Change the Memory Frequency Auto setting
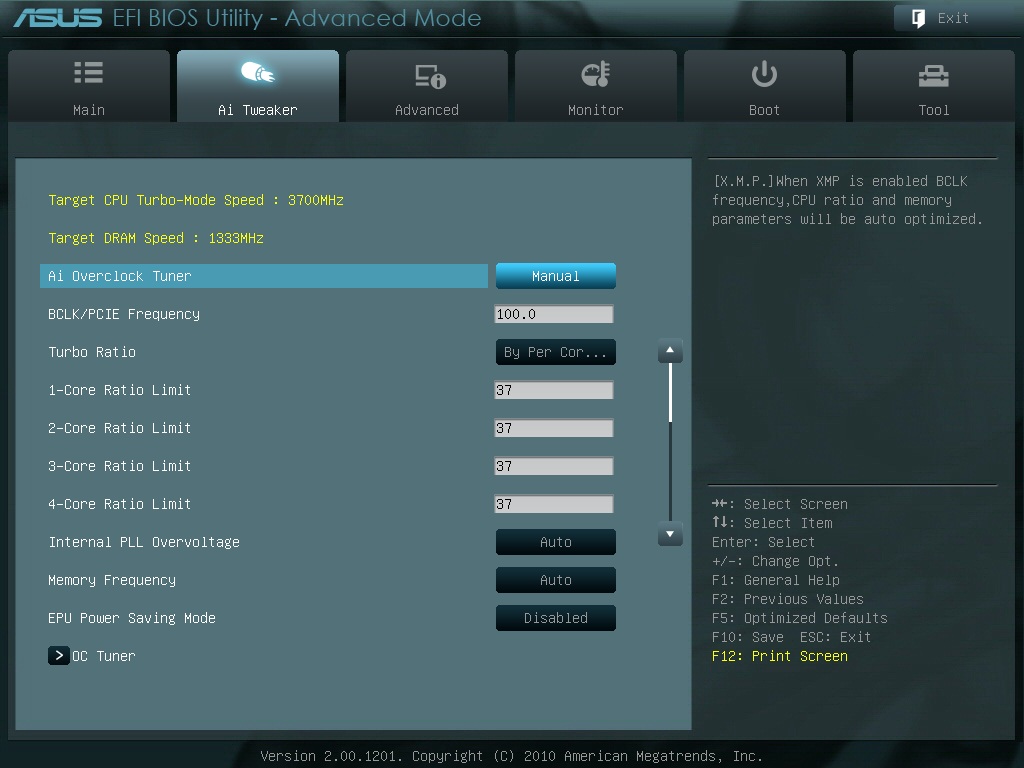The image size is (1024, 768). [555, 580]
